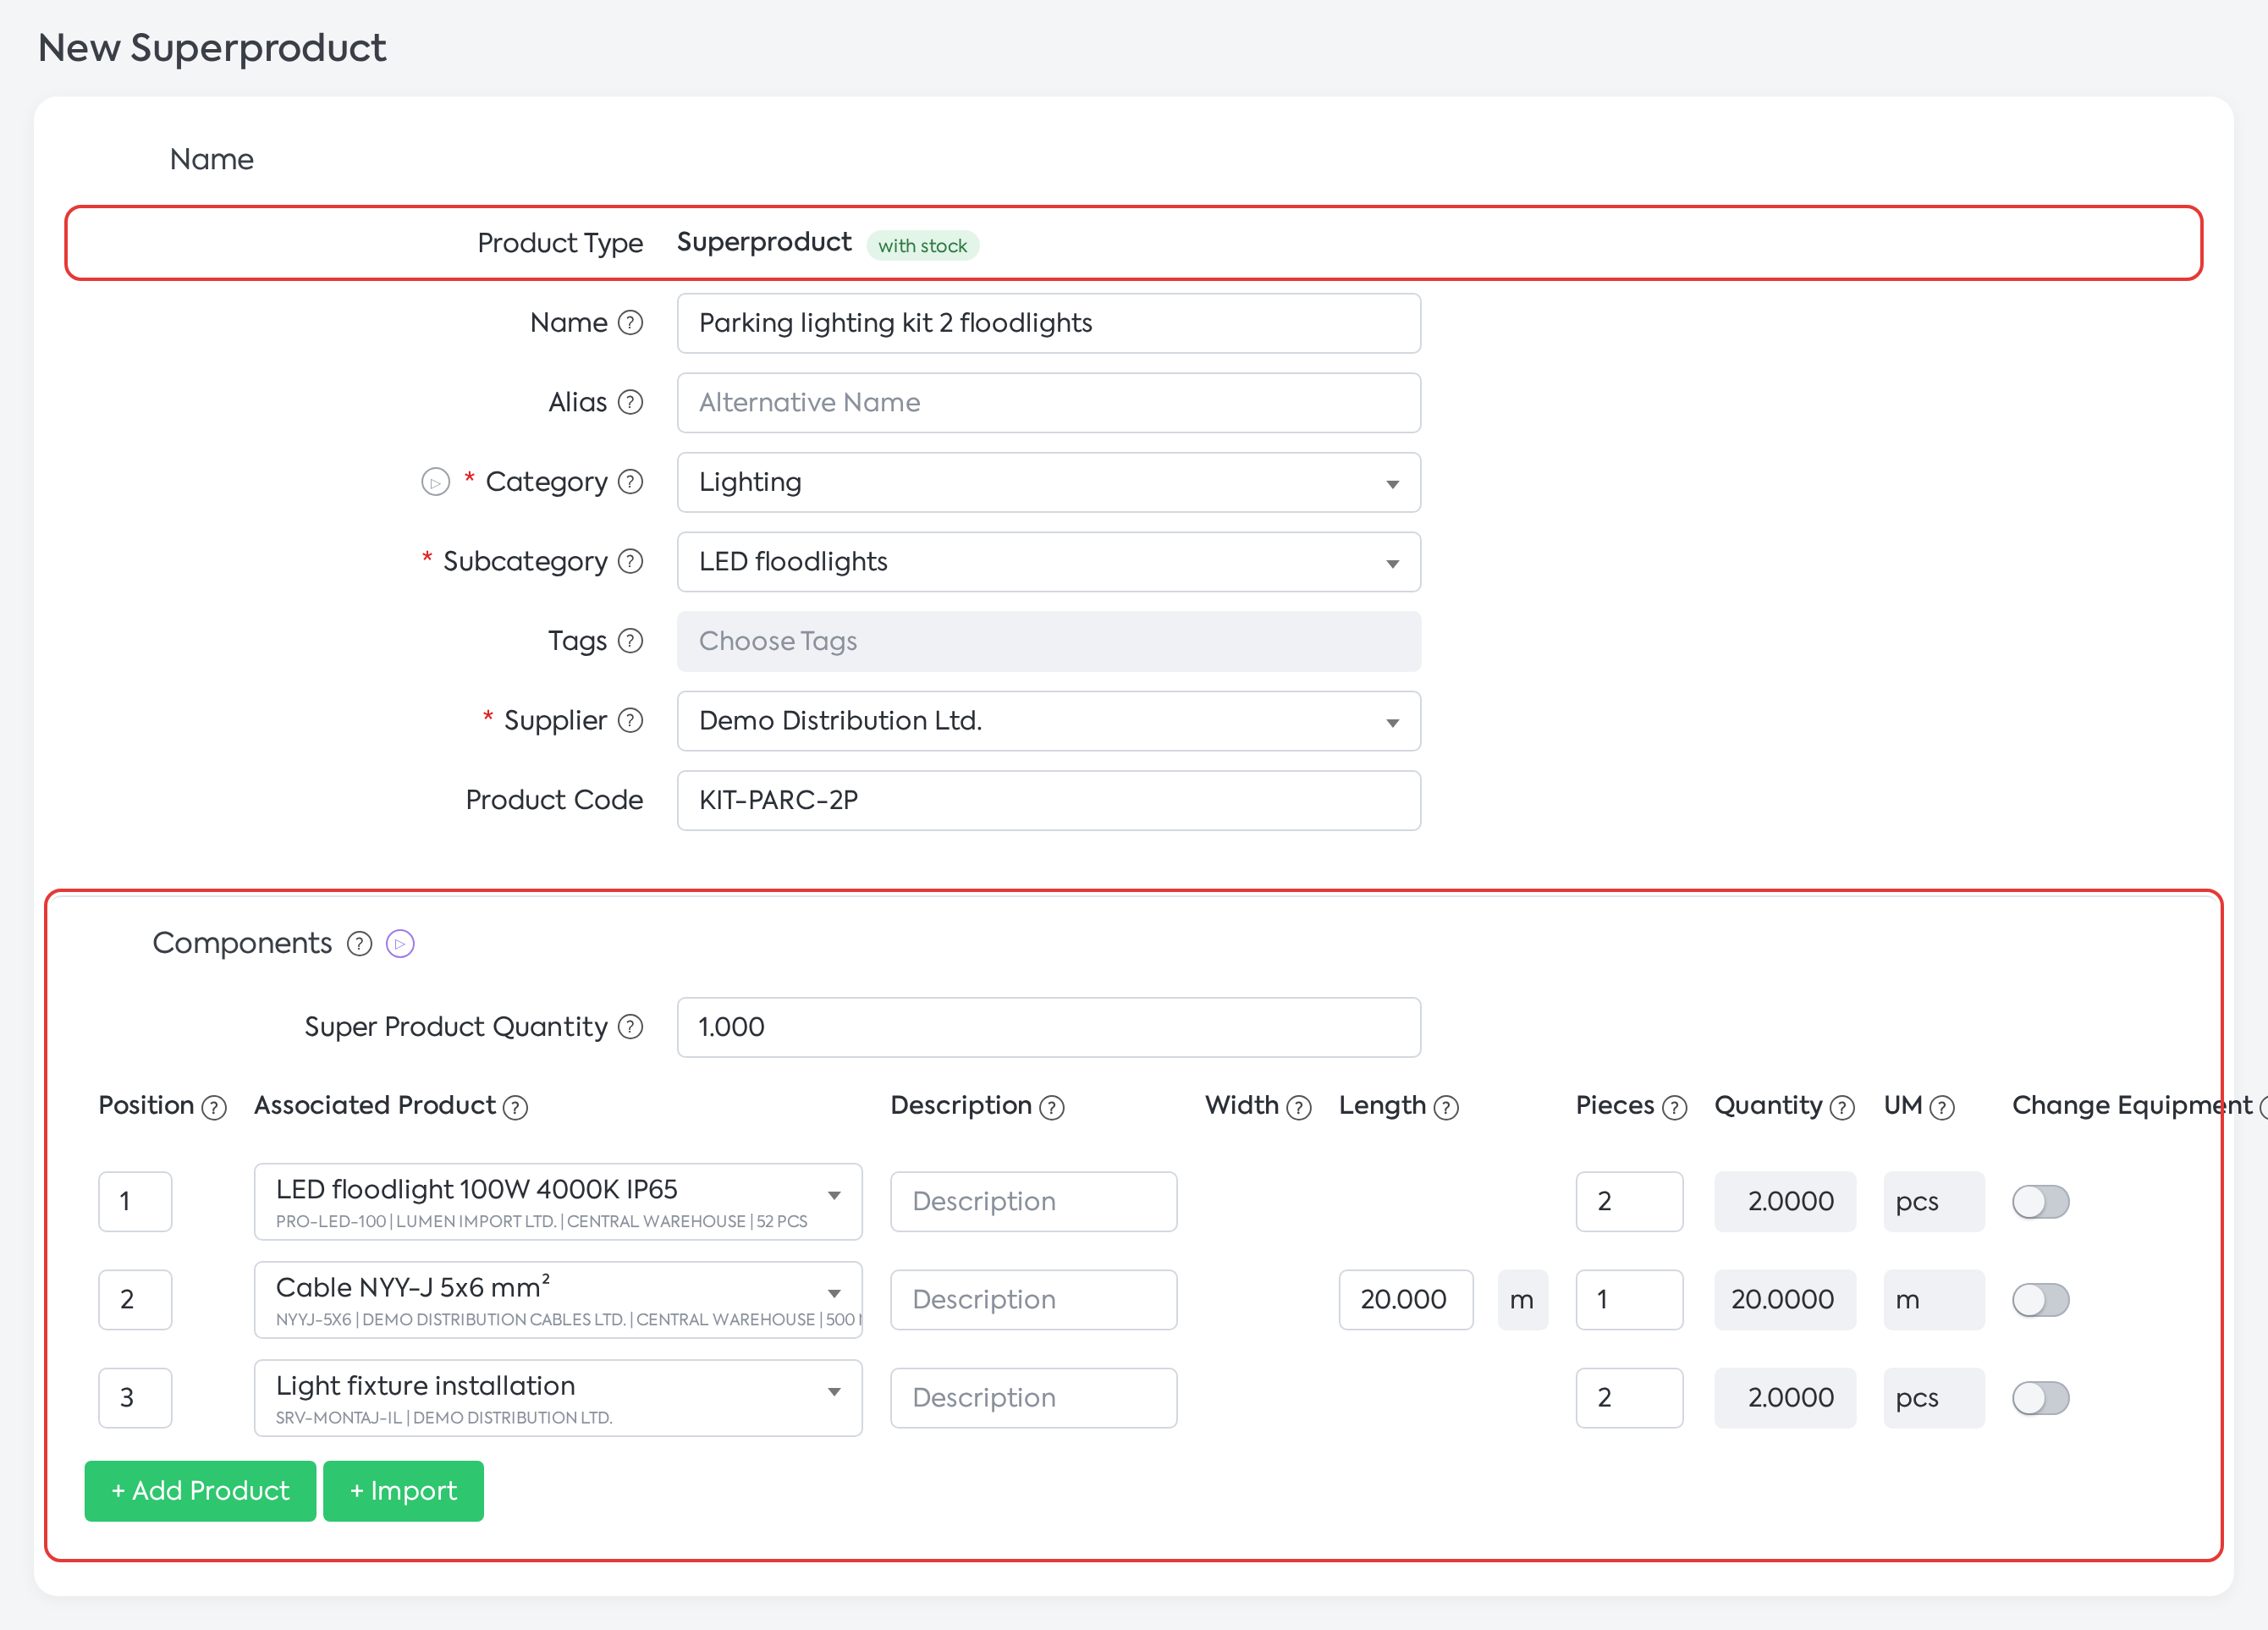Click help icon for Super Product Quantity
Screen dimensions: 2268x1630
click(630, 1027)
